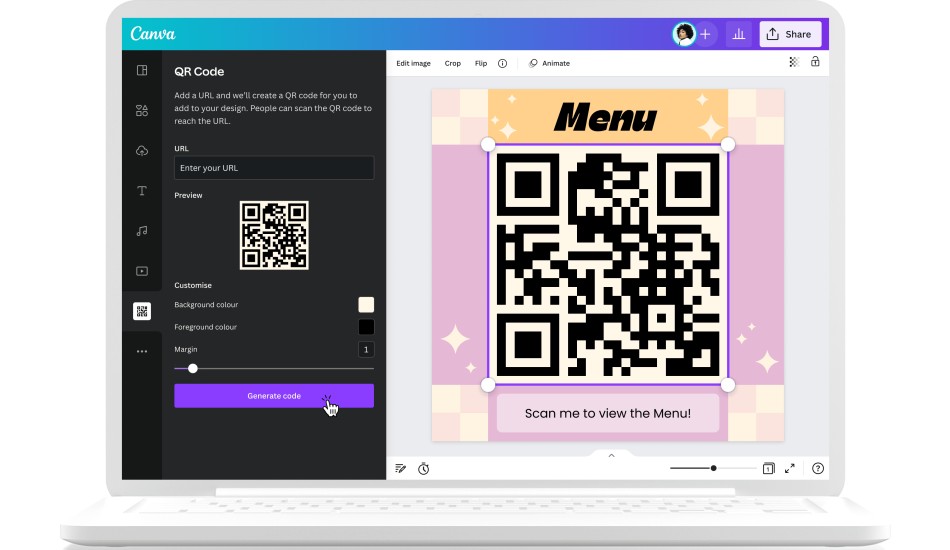
Task: Click the Margin value box
Action: [x=366, y=350]
